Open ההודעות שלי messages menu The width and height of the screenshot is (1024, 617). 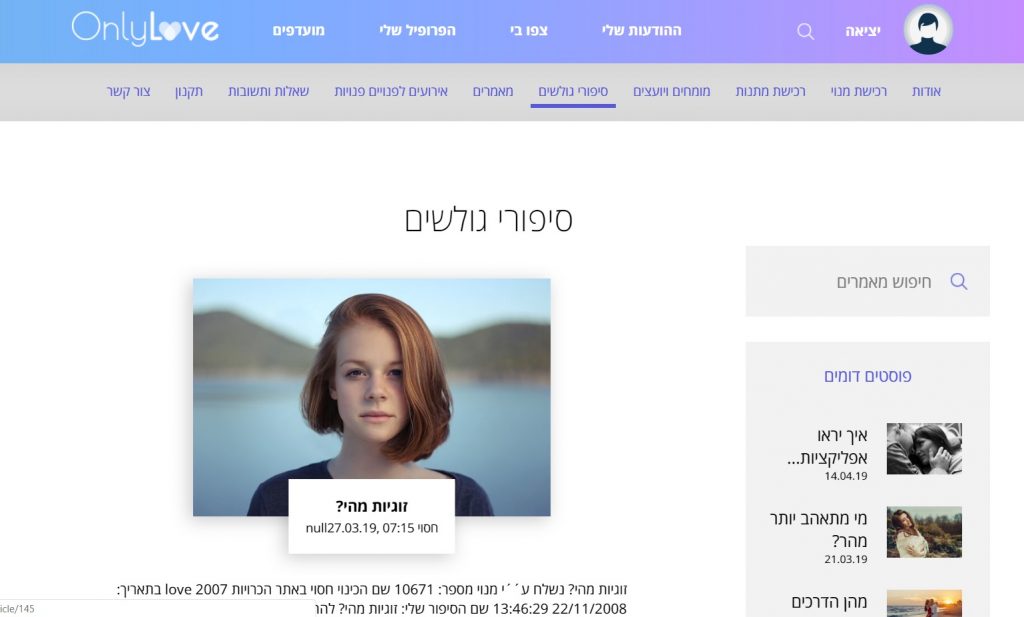(641, 31)
